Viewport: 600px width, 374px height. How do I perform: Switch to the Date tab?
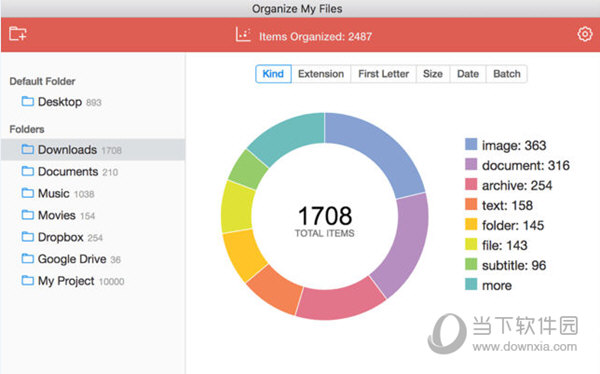pyautogui.click(x=468, y=74)
